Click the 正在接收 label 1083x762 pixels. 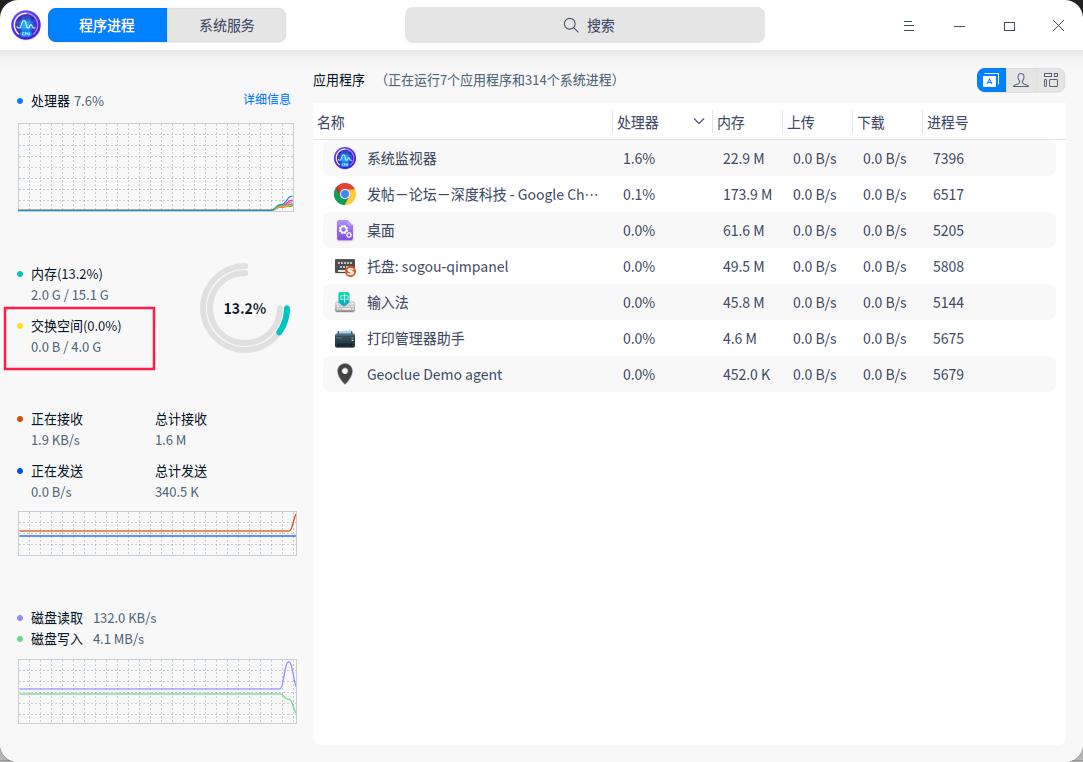click(57, 419)
